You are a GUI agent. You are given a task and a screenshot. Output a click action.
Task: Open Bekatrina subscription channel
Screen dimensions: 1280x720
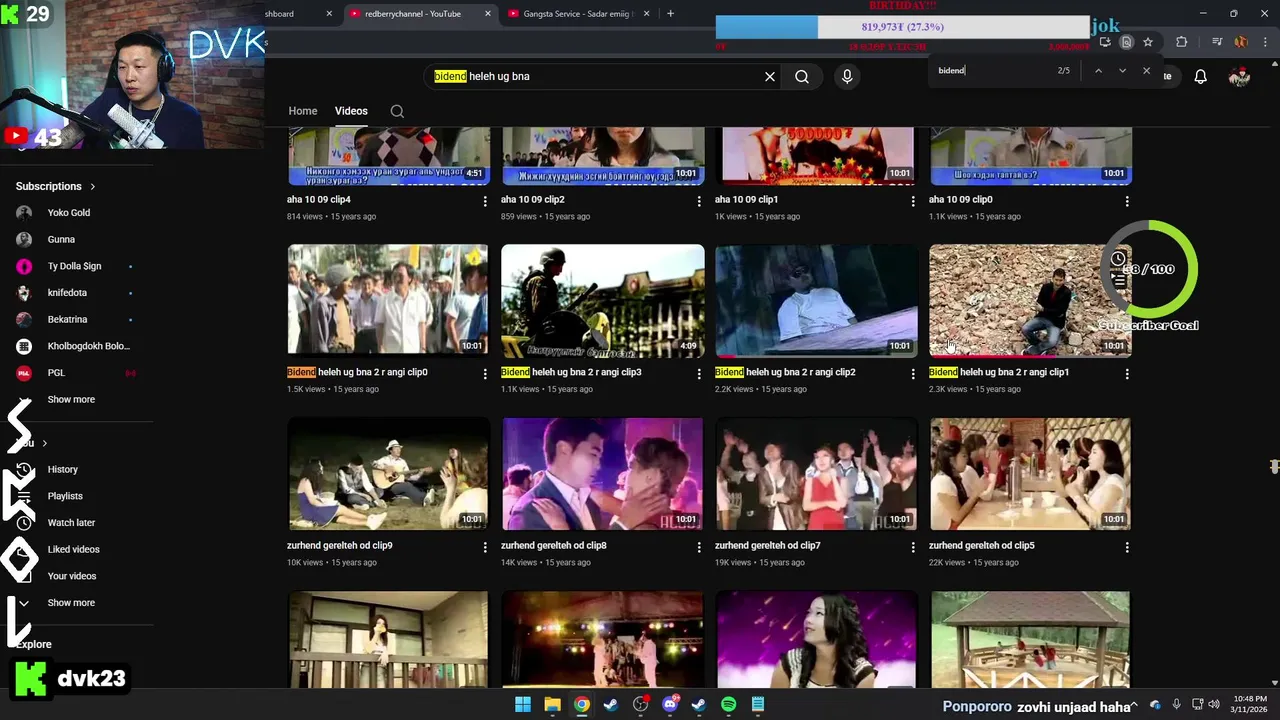pos(67,319)
